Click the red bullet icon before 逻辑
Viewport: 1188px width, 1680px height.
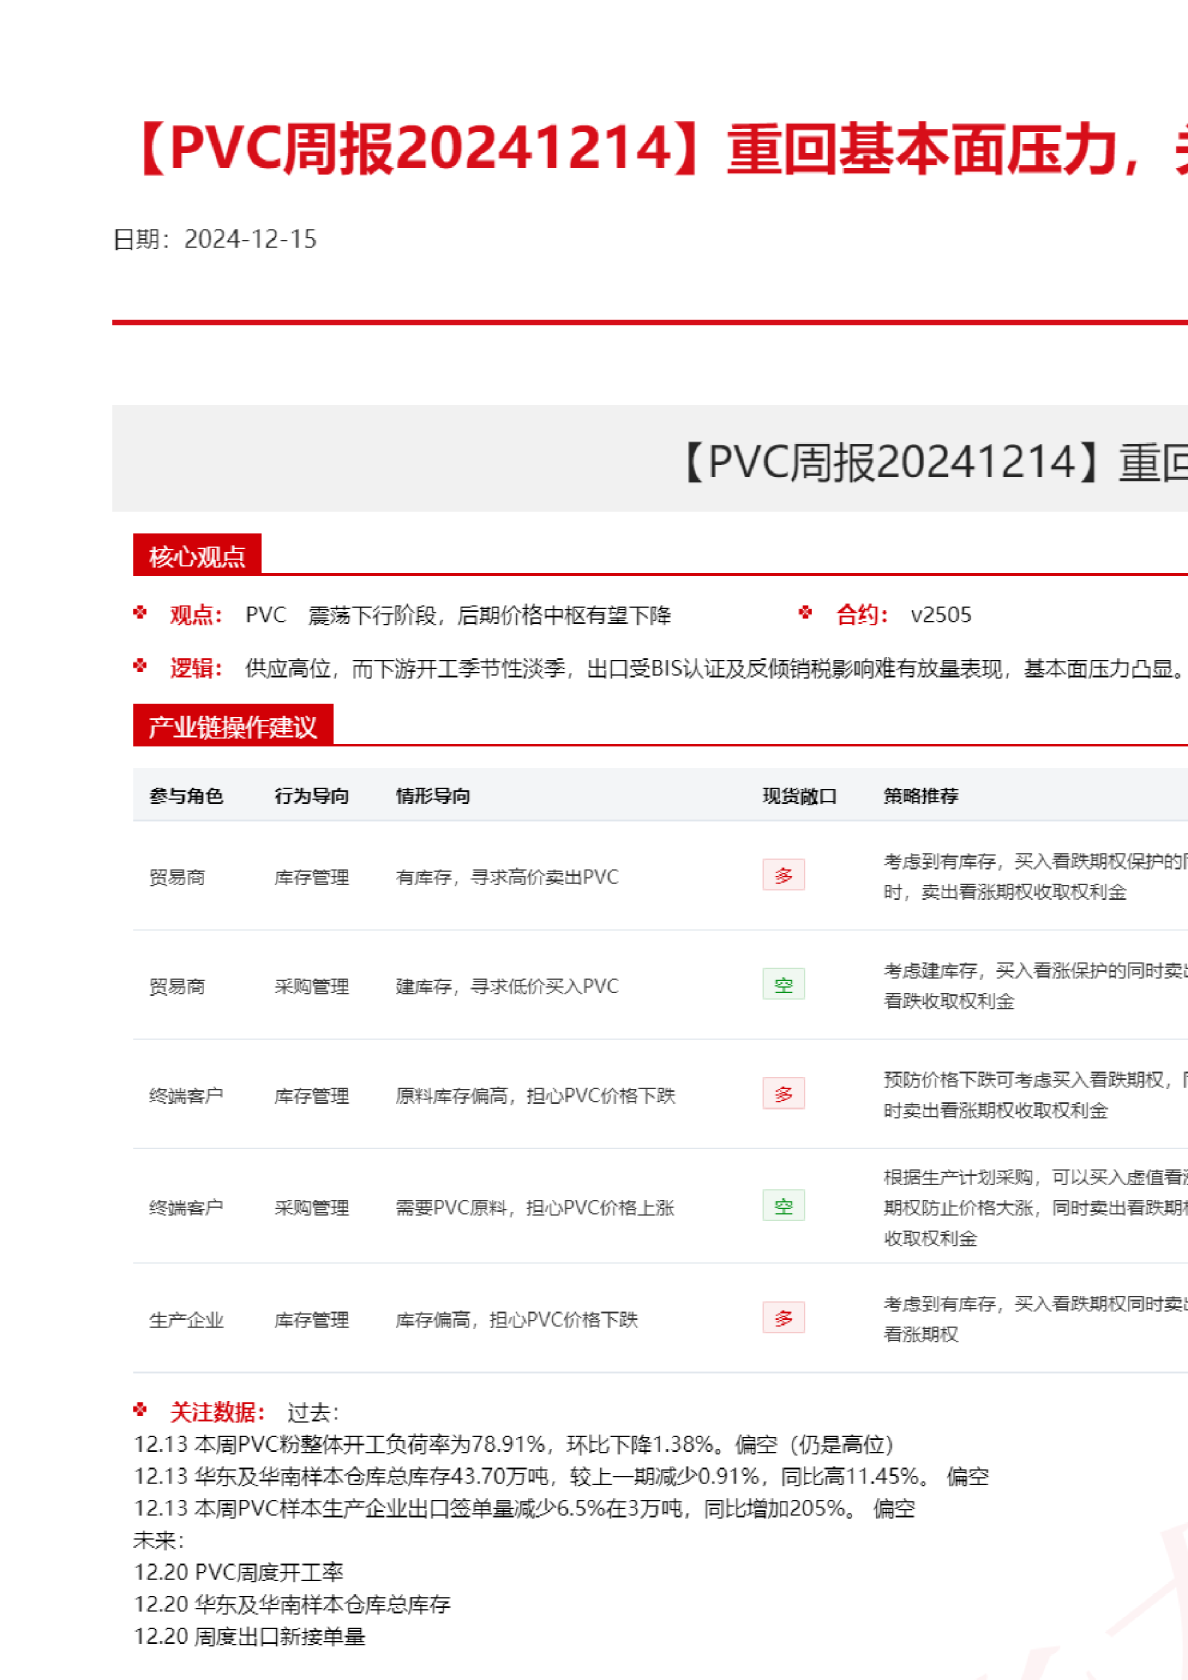(140, 666)
